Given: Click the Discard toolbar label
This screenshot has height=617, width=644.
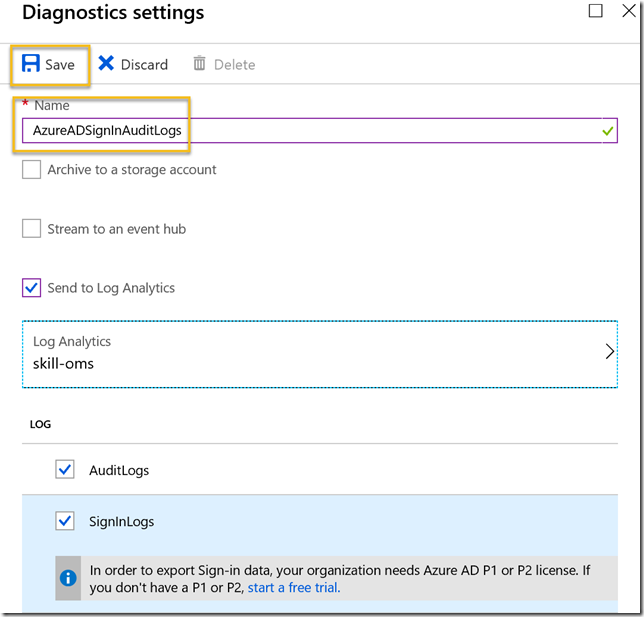Looking at the screenshot, I should point(144,65).
